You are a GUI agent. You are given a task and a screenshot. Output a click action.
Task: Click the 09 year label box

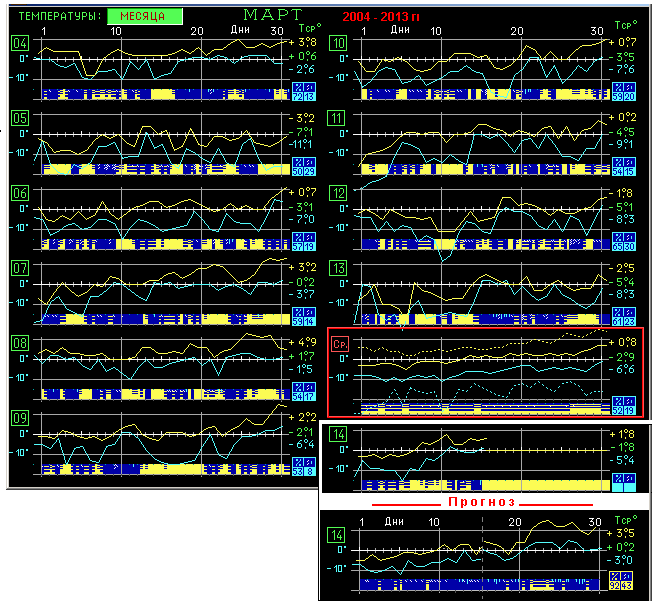coord(19,417)
